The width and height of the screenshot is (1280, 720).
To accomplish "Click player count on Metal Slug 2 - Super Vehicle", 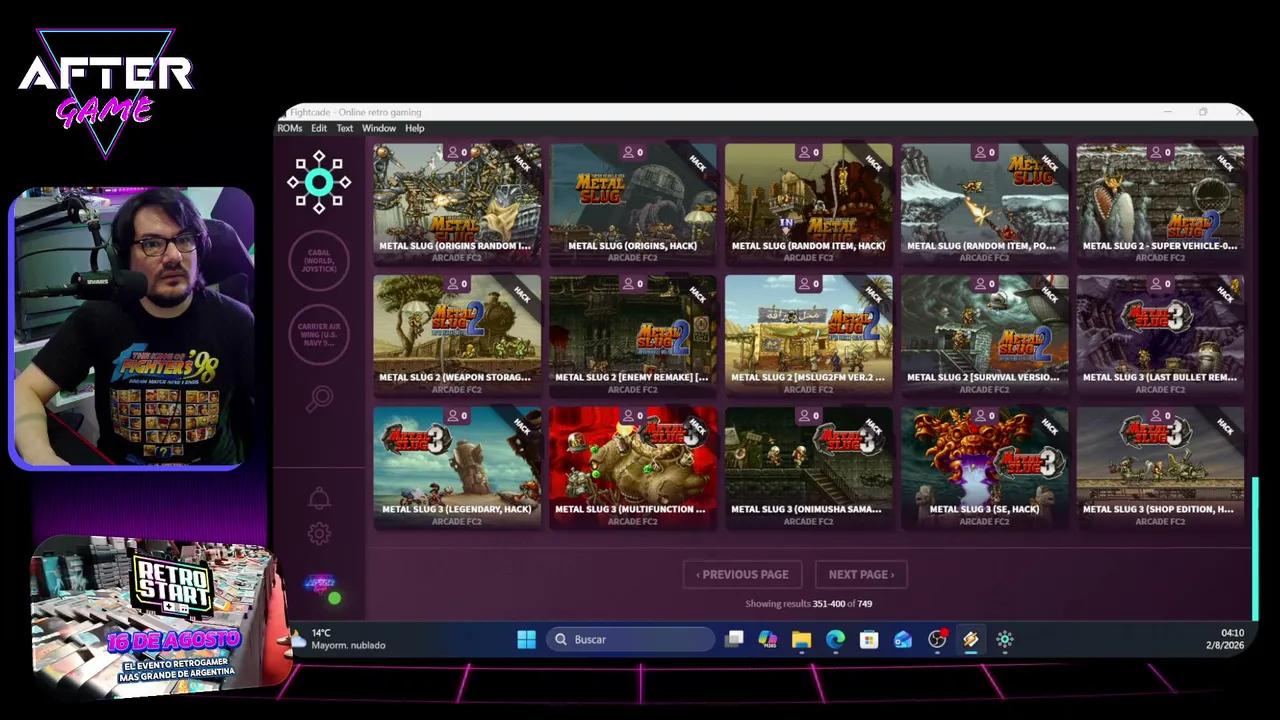I will (1161, 152).
